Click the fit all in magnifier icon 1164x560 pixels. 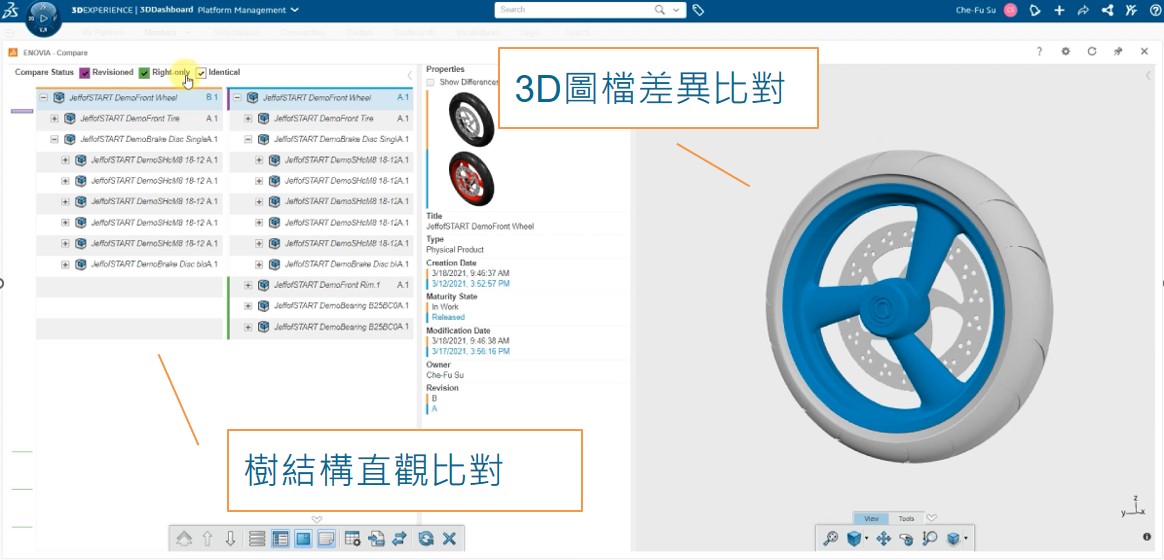[831, 538]
